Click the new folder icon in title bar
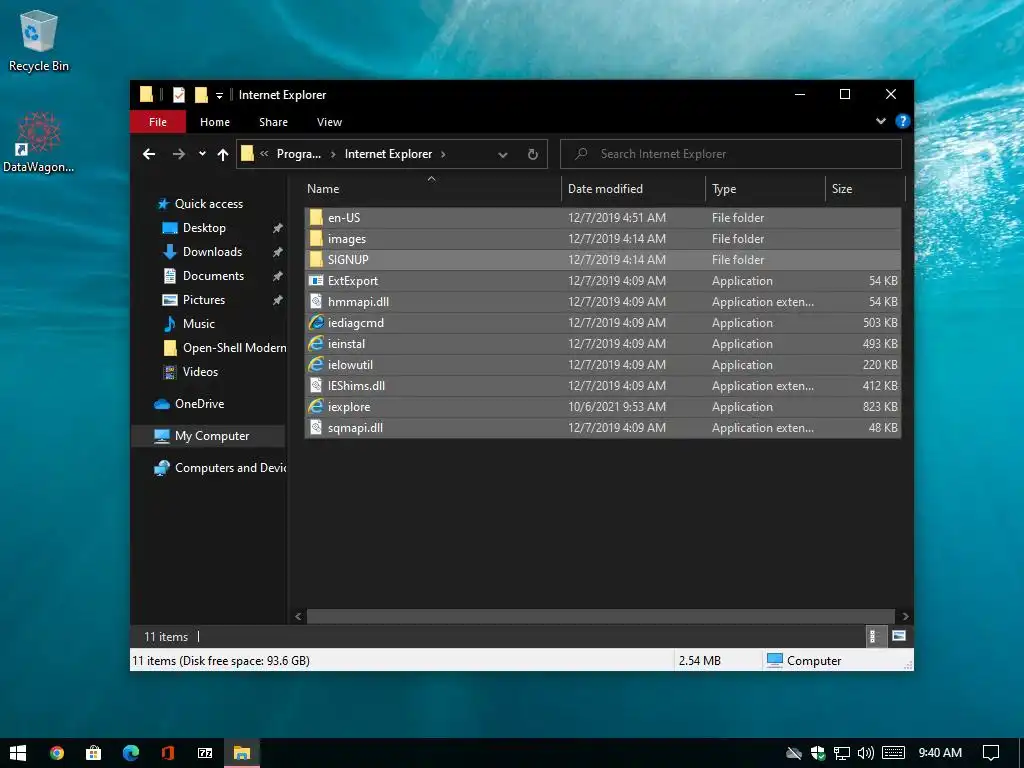1024x768 pixels. click(x=201, y=95)
